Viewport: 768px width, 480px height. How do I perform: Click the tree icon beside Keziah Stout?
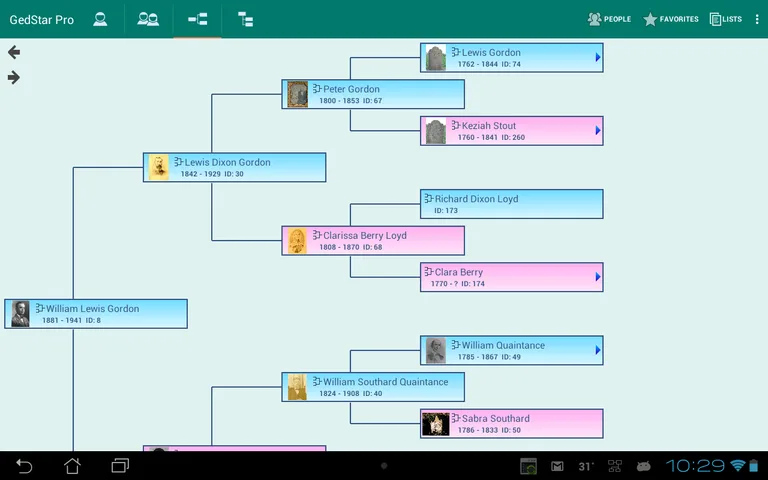coord(456,125)
